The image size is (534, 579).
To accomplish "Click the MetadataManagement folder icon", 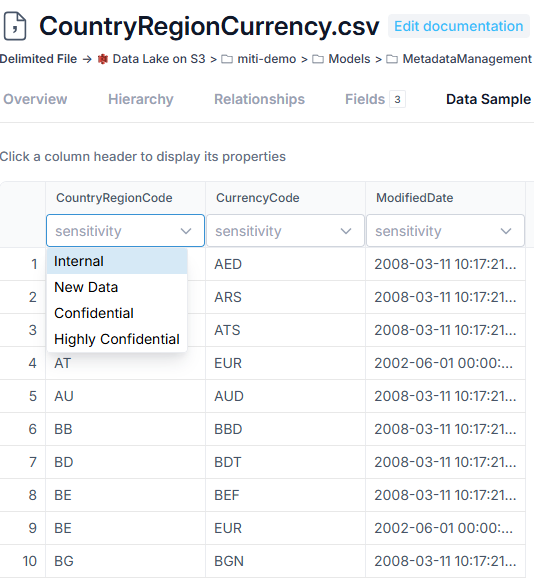I will click(x=392, y=59).
